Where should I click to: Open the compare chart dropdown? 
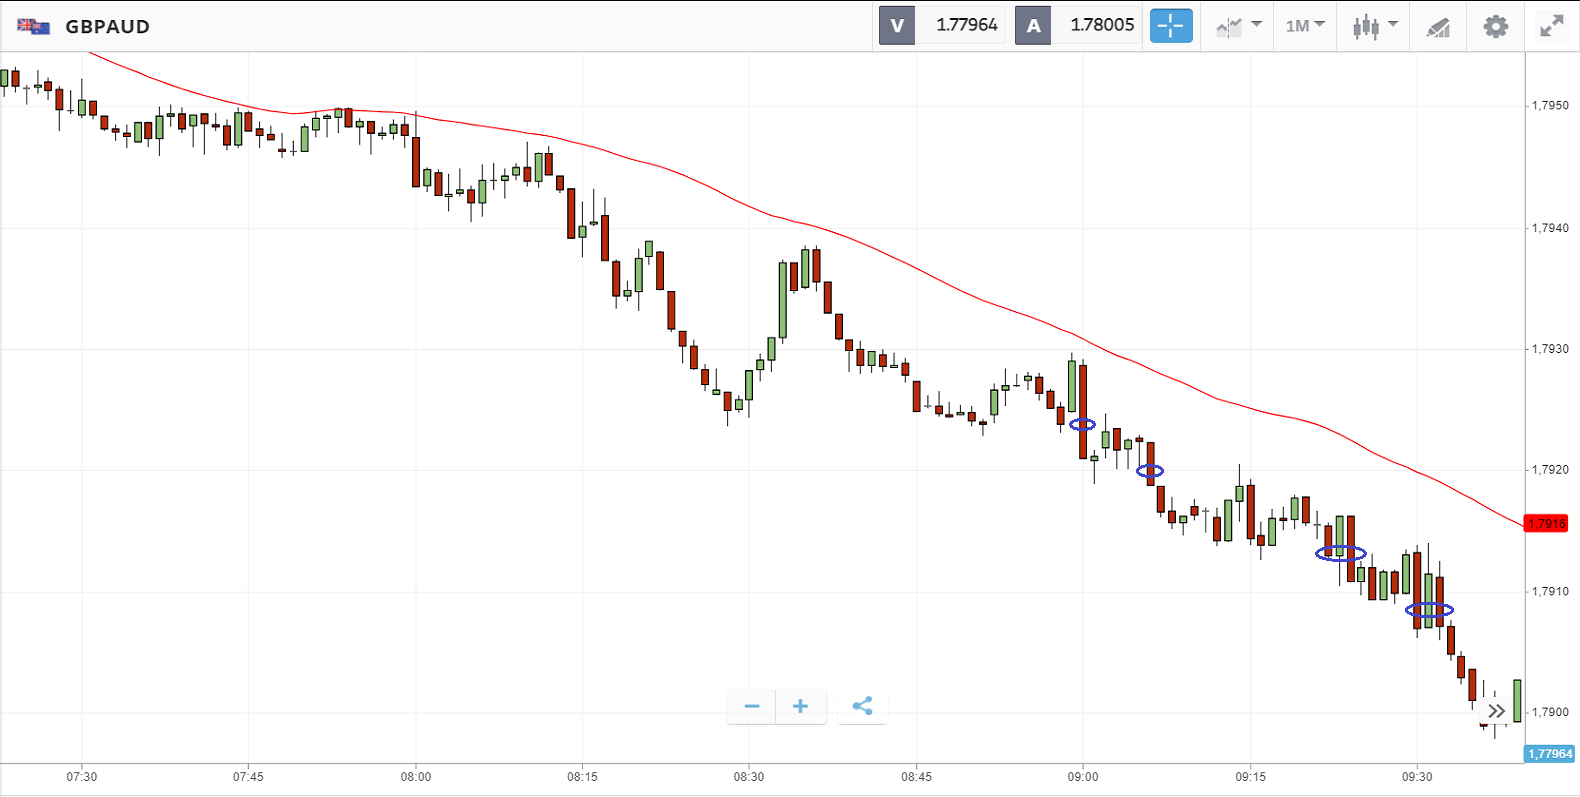(1238, 26)
